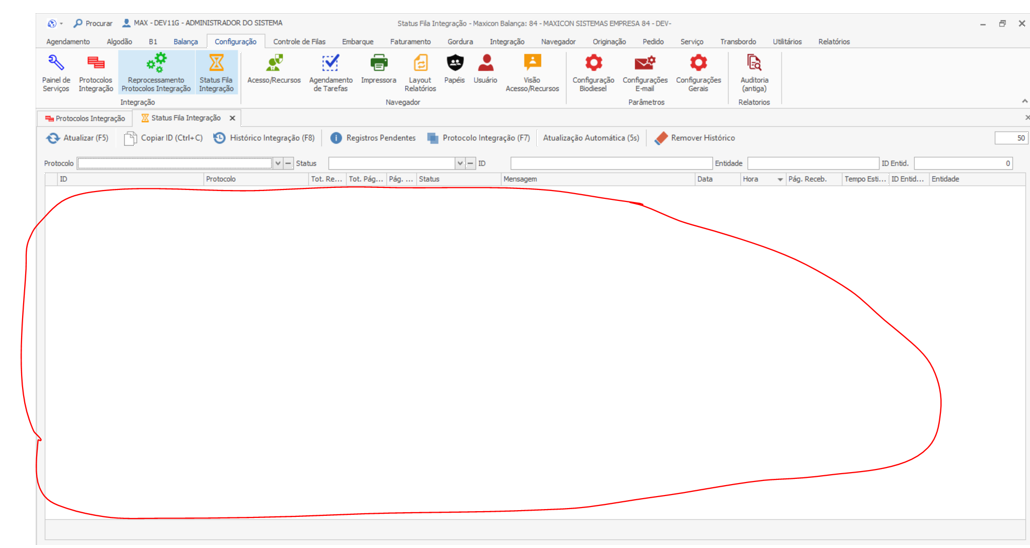Show Registros Pendentes info button
This screenshot has height=548, width=1030.
coord(373,138)
